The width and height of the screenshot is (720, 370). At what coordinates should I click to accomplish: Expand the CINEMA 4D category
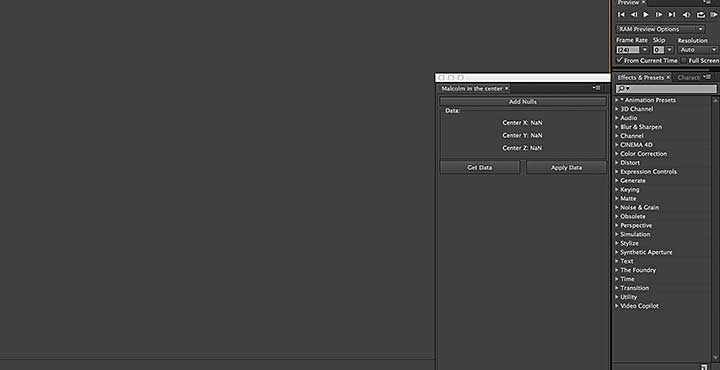click(617, 145)
